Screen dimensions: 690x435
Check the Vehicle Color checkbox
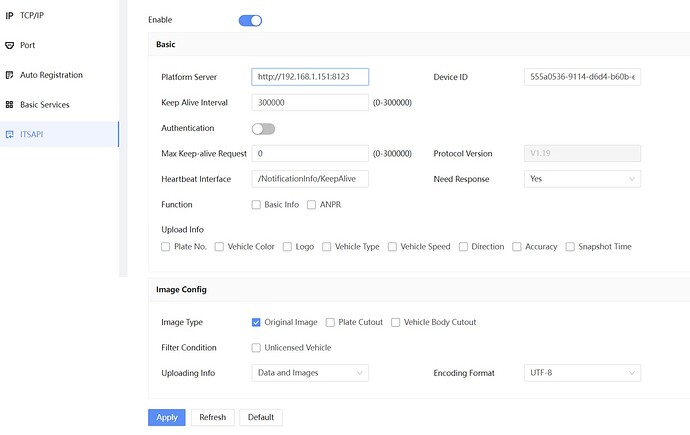tap(219, 247)
